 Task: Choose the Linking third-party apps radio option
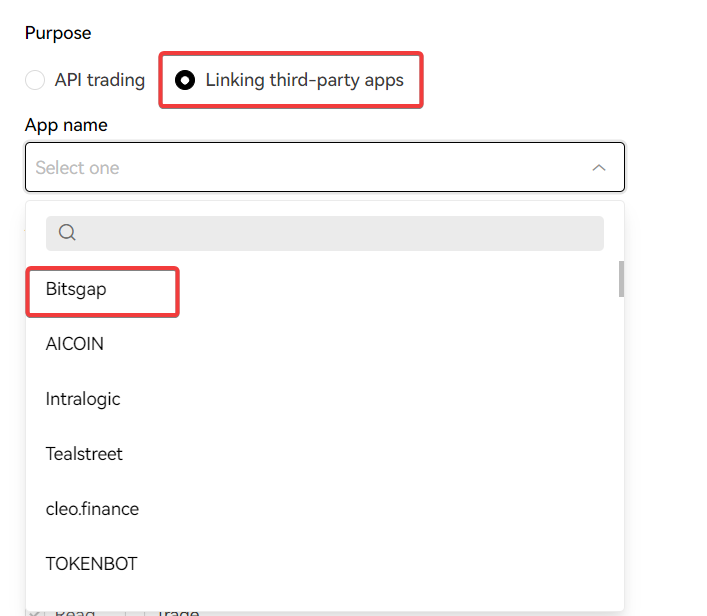pos(185,80)
